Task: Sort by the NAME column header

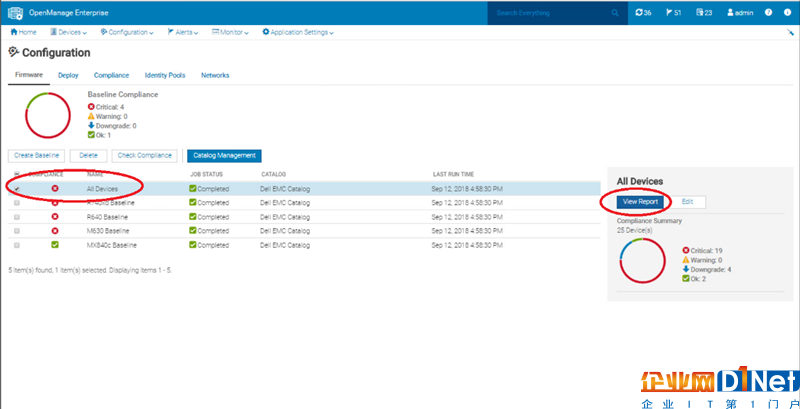Action: point(95,174)
